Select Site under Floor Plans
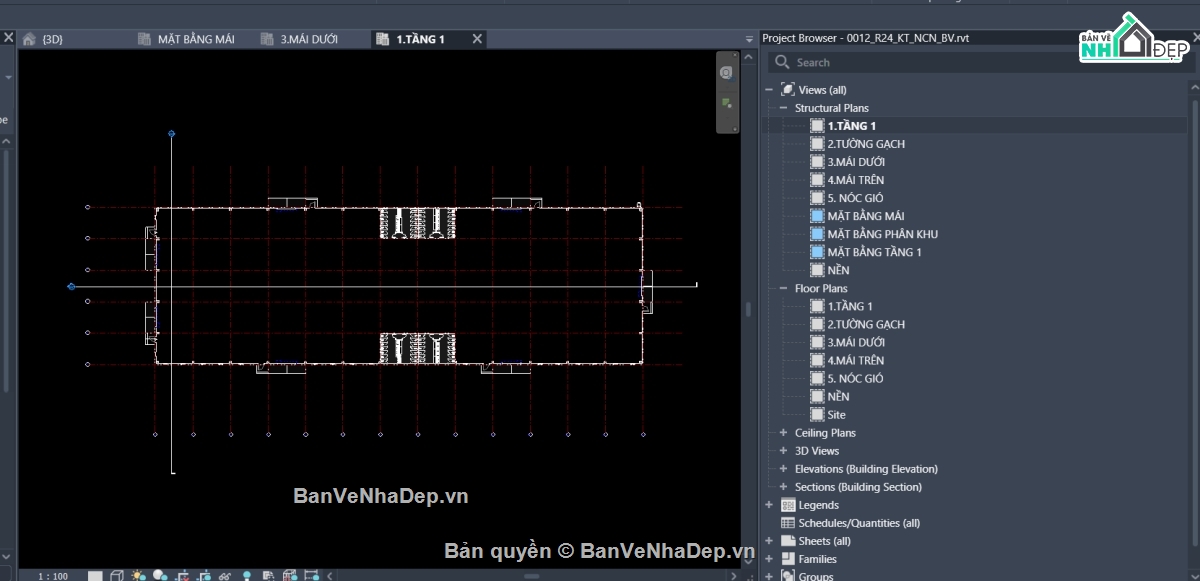 836,415
